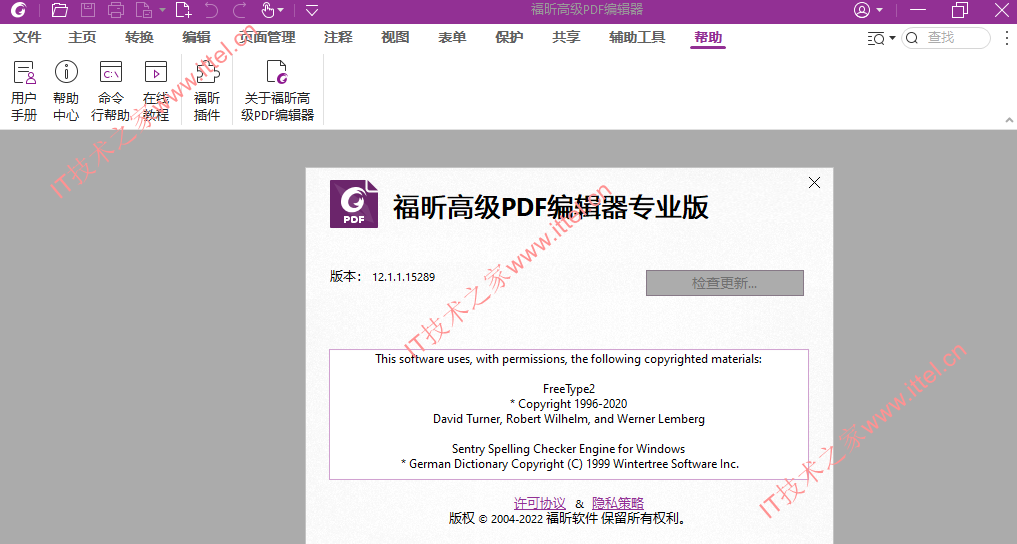The width and height of the screenshot is (1017, 544).
Task: Open 福昕插件 plugins
Action: [x=207, y=91]
